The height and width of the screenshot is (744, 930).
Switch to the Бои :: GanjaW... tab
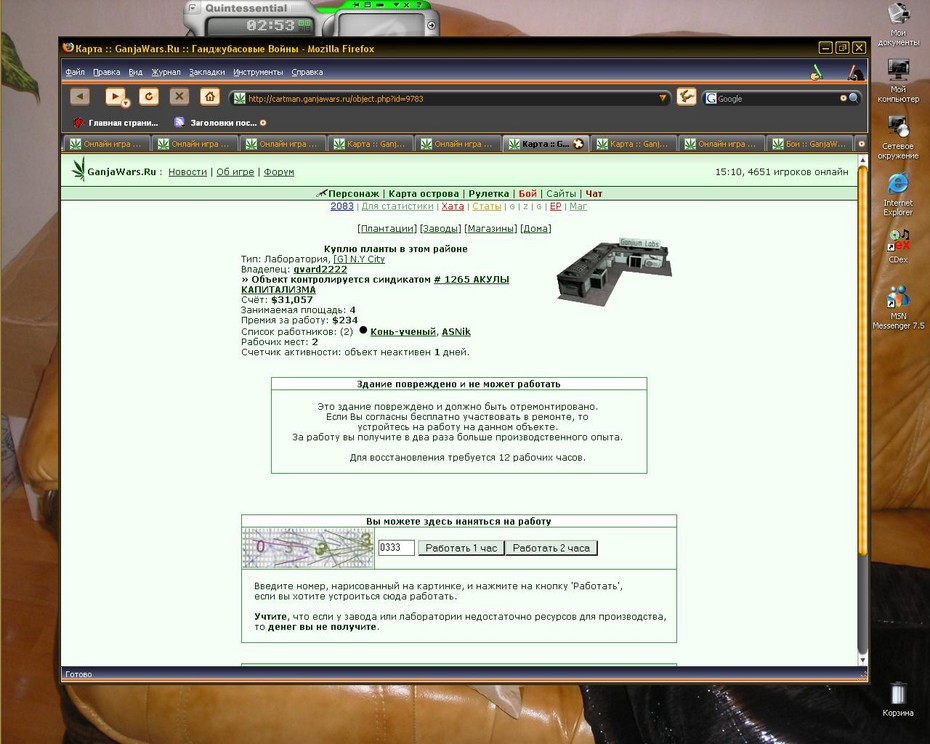coord(810,144)
